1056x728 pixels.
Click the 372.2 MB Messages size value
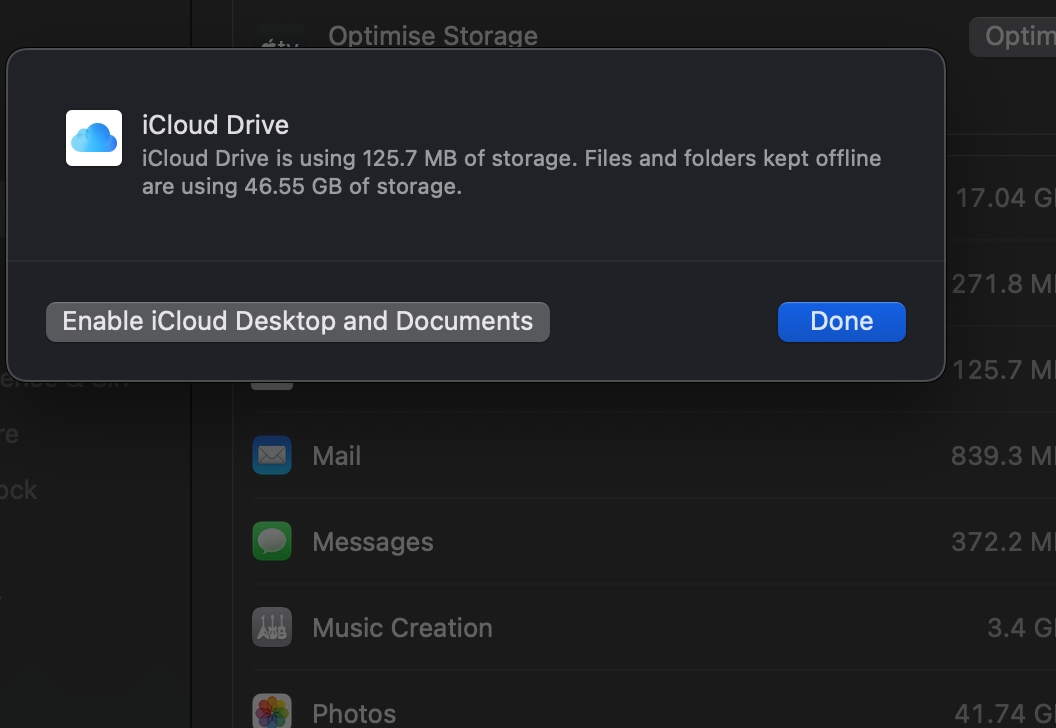(1003, 542)
